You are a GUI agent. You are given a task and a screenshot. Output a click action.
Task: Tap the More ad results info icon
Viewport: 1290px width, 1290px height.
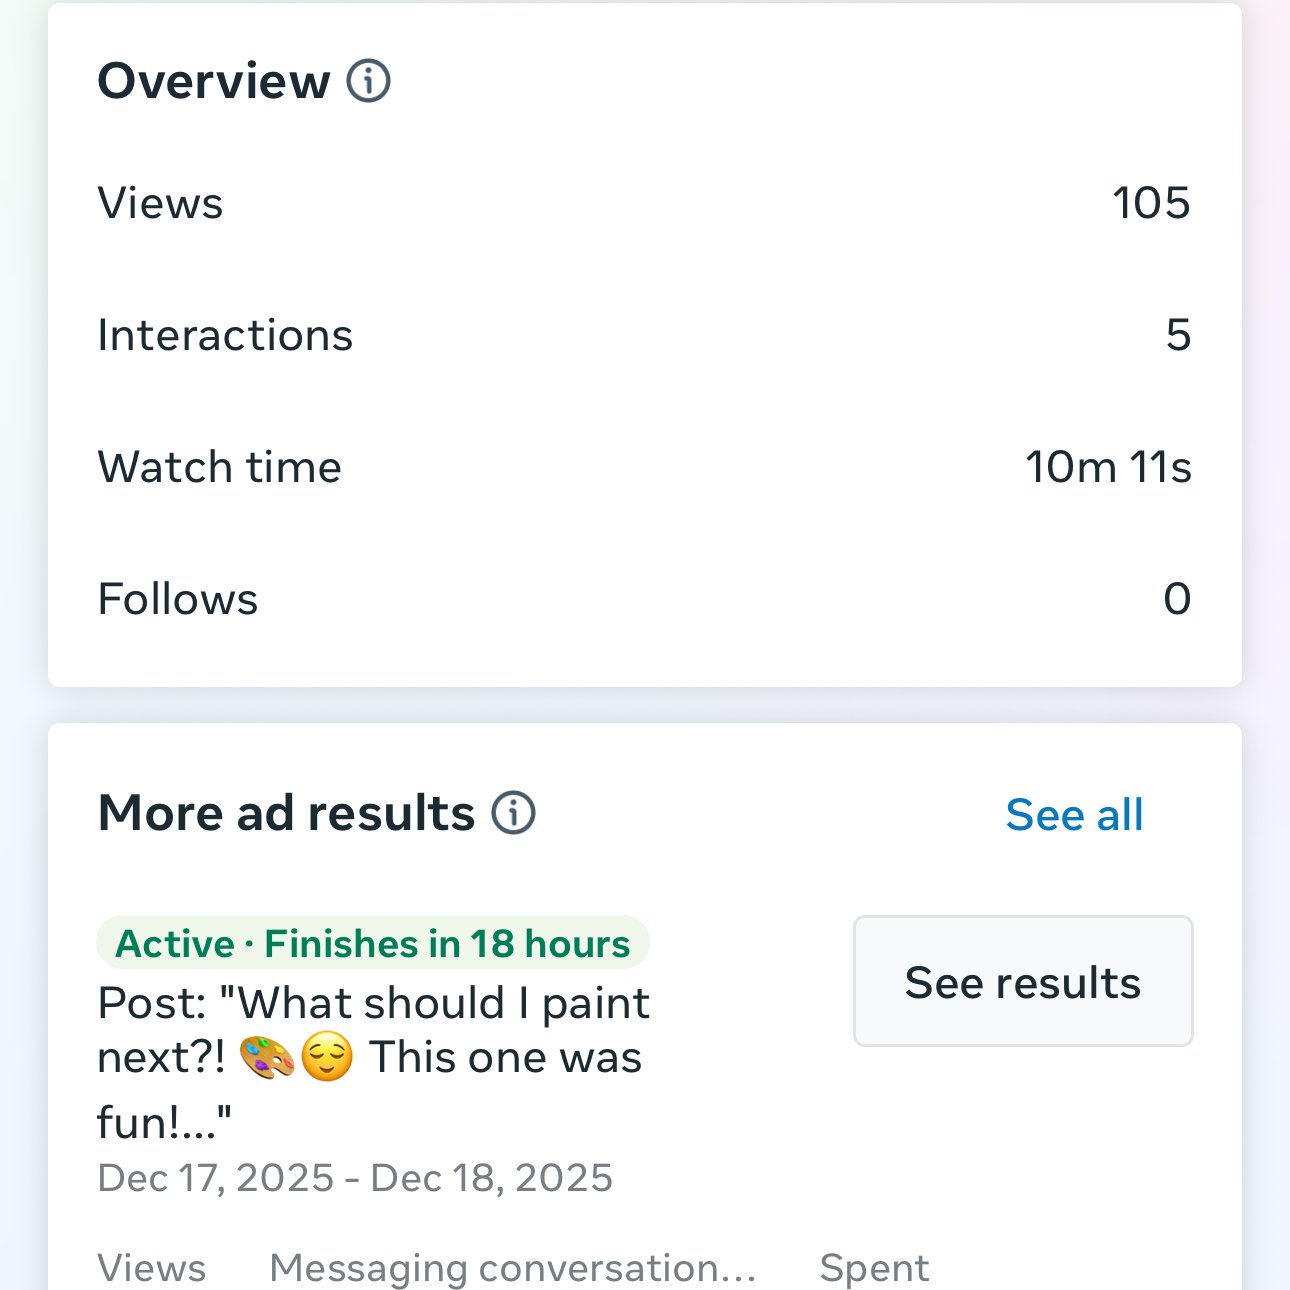point(513,813)
